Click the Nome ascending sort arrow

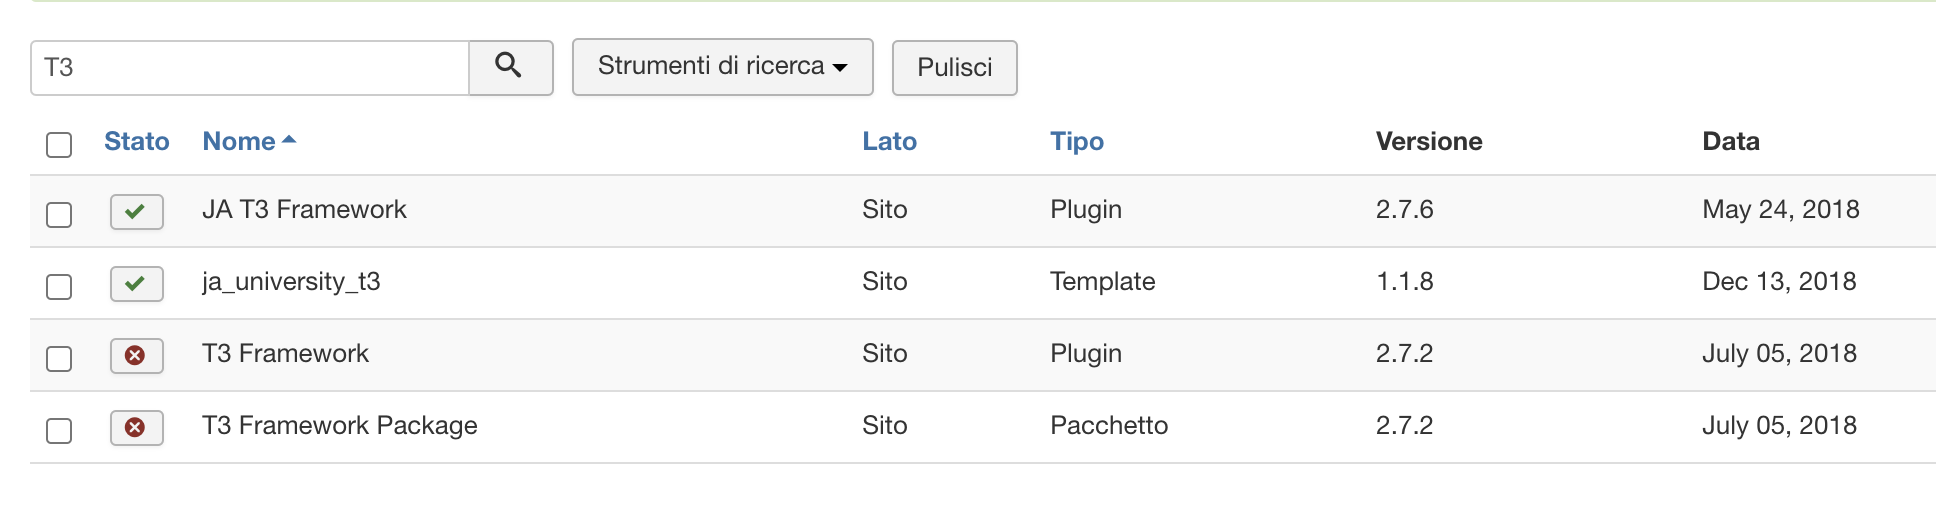289,140
